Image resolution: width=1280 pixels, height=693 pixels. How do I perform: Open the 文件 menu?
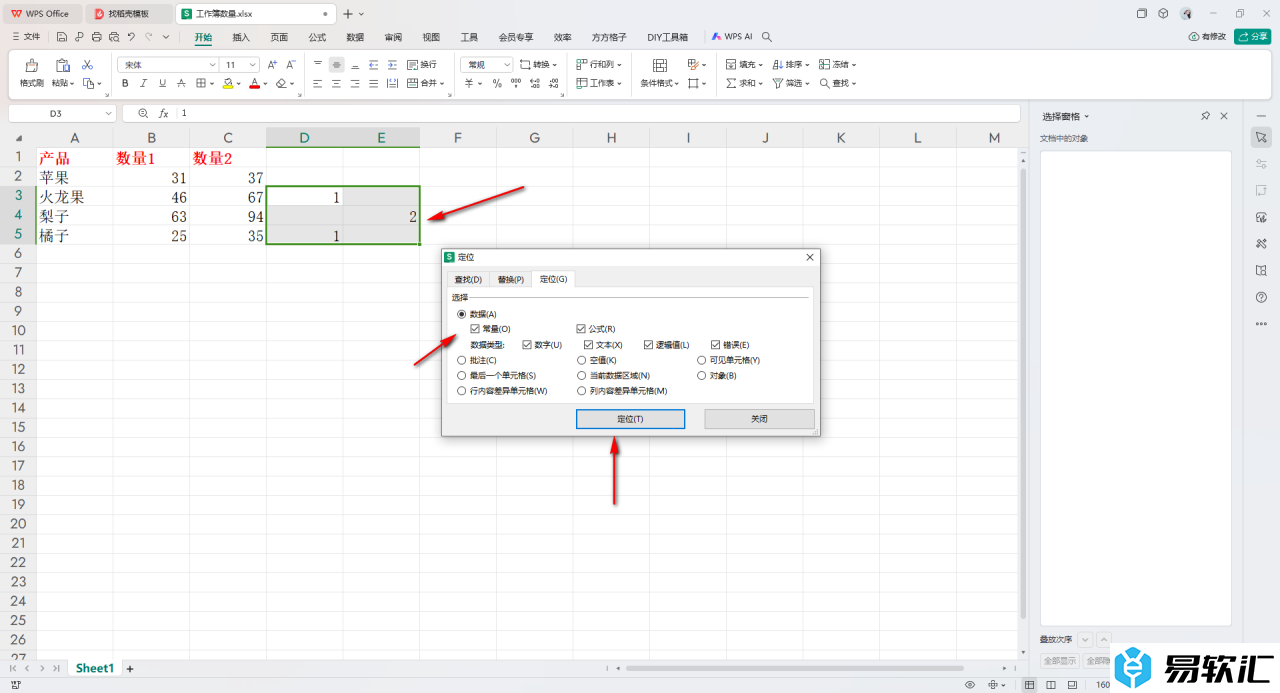tap(26, 37)
